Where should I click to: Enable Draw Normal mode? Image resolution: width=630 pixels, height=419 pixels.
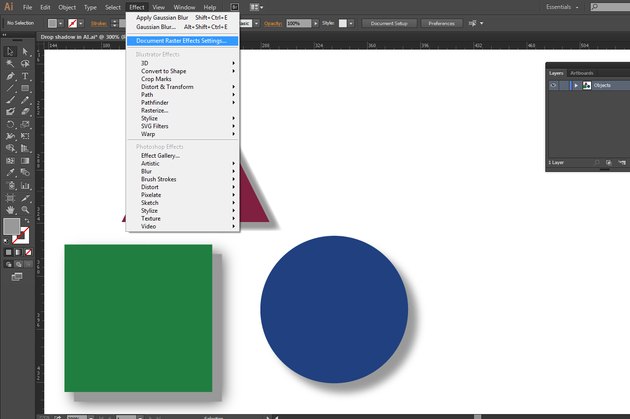click(x=8, y=264)
